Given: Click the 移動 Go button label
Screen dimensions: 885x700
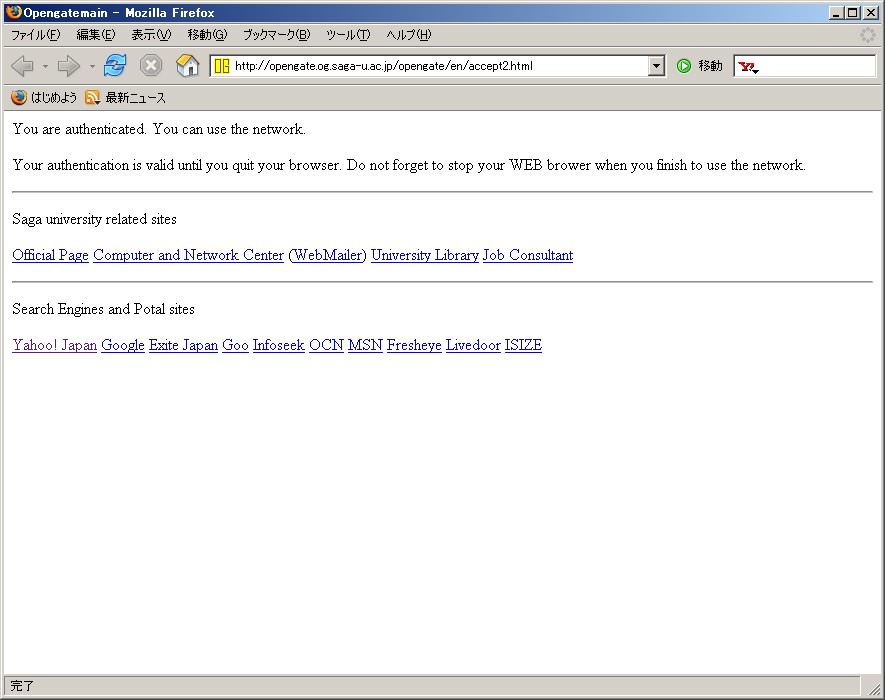Looking at the screenshot, I should 710,66.
